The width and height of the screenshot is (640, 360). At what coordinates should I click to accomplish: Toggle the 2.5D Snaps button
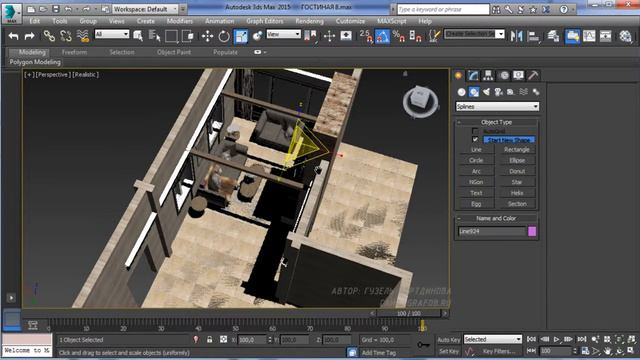[x=366, y=36]
